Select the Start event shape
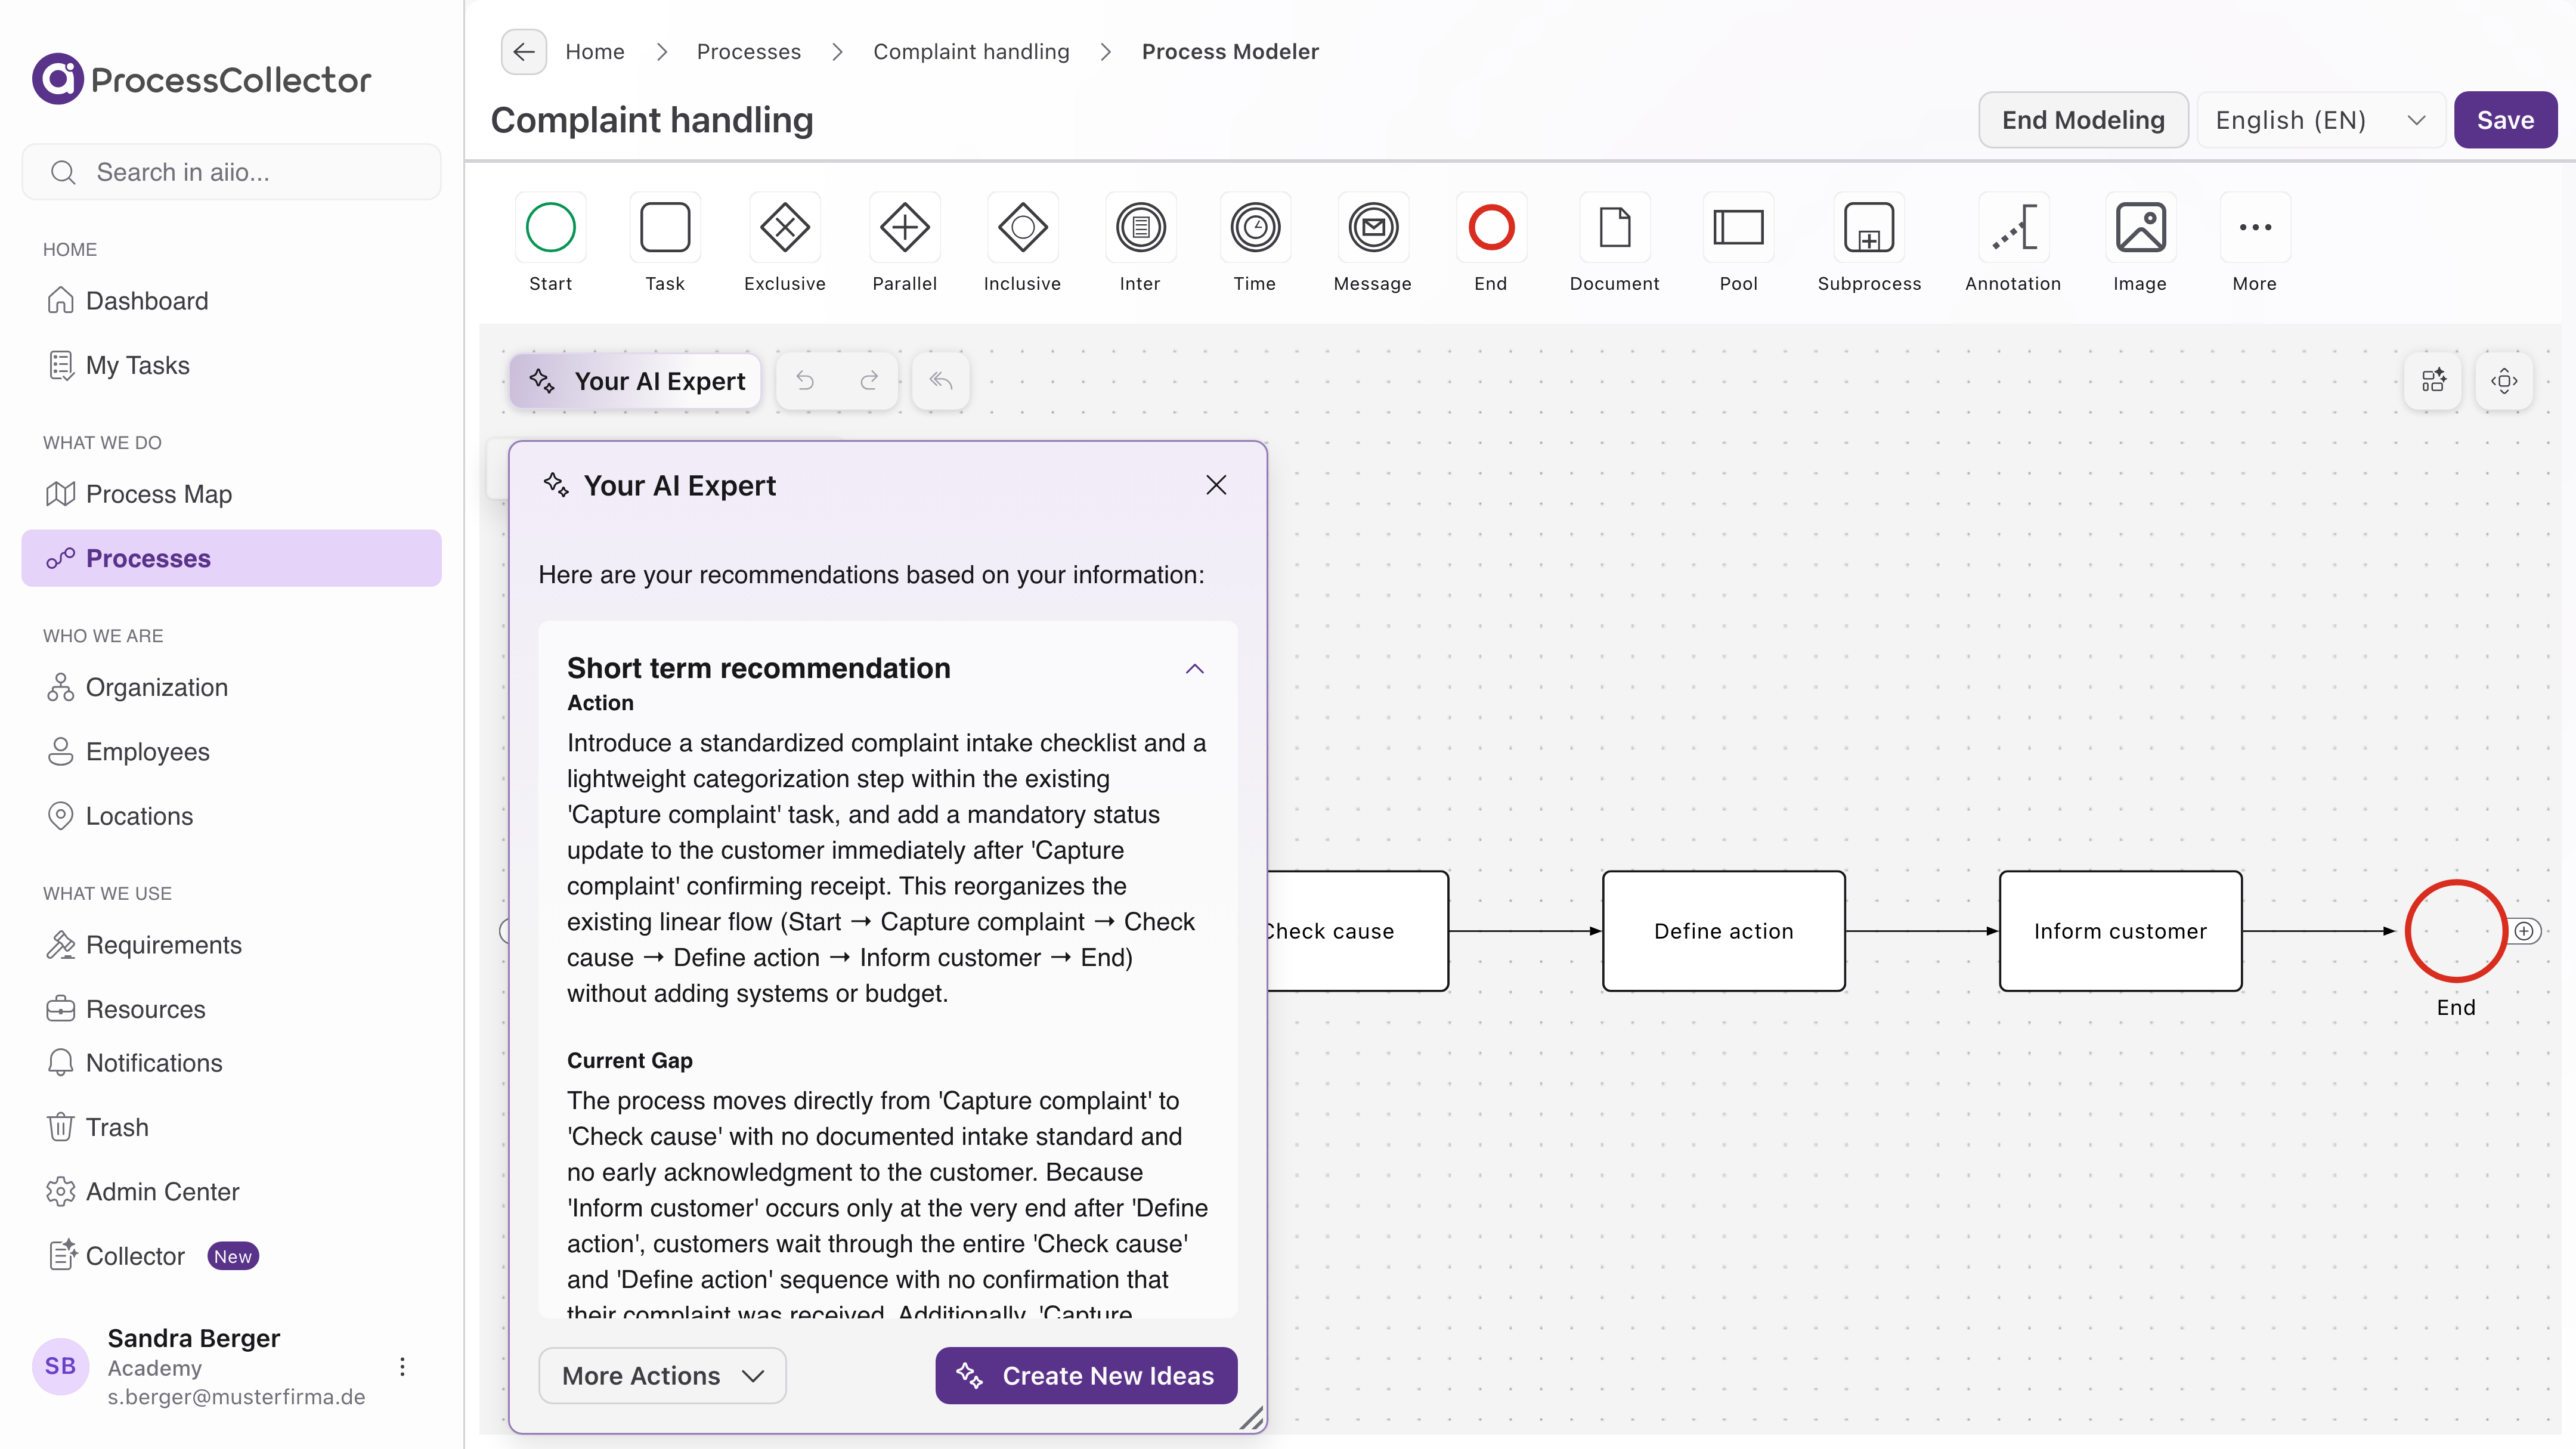This screenshot has width=2576, height=1449. click(550, 228)
